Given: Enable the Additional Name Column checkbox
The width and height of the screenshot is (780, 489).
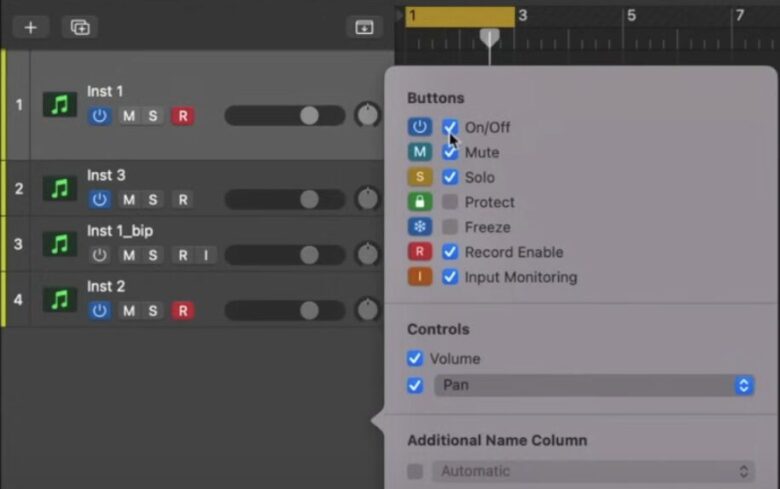Looking at the screenshot, I should click(415, 471).
